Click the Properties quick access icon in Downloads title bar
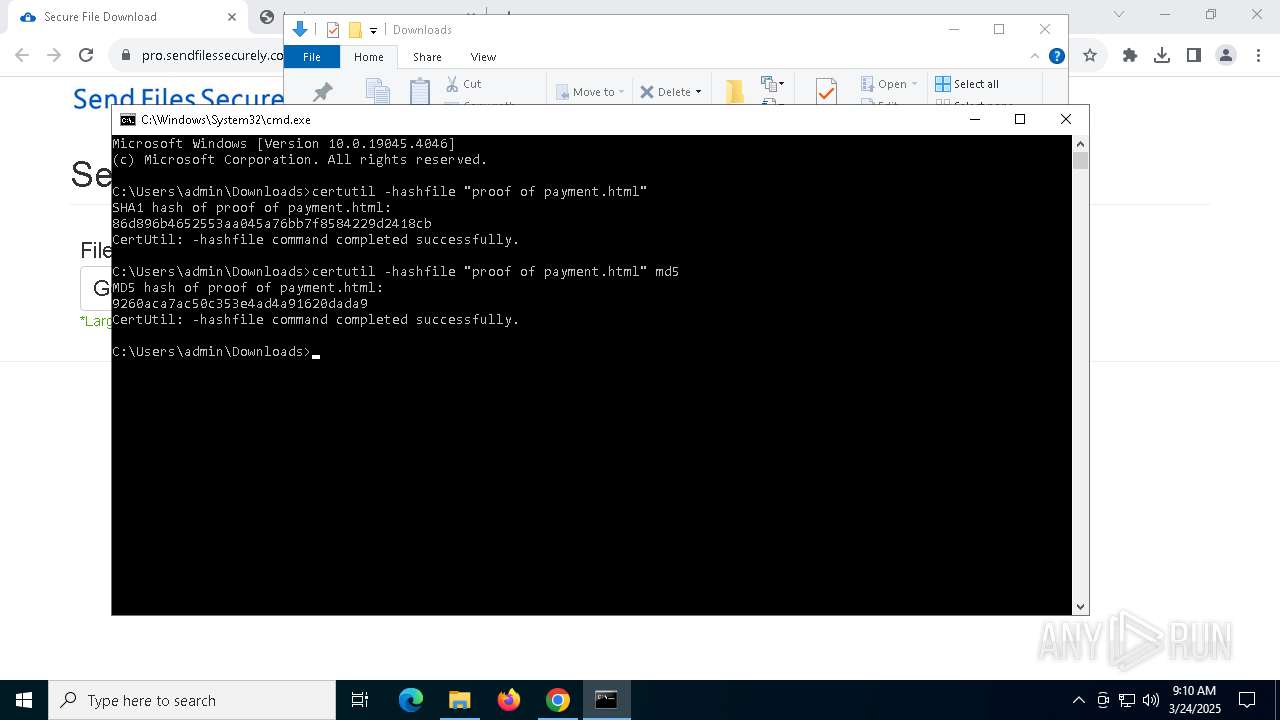 point(333,30)
